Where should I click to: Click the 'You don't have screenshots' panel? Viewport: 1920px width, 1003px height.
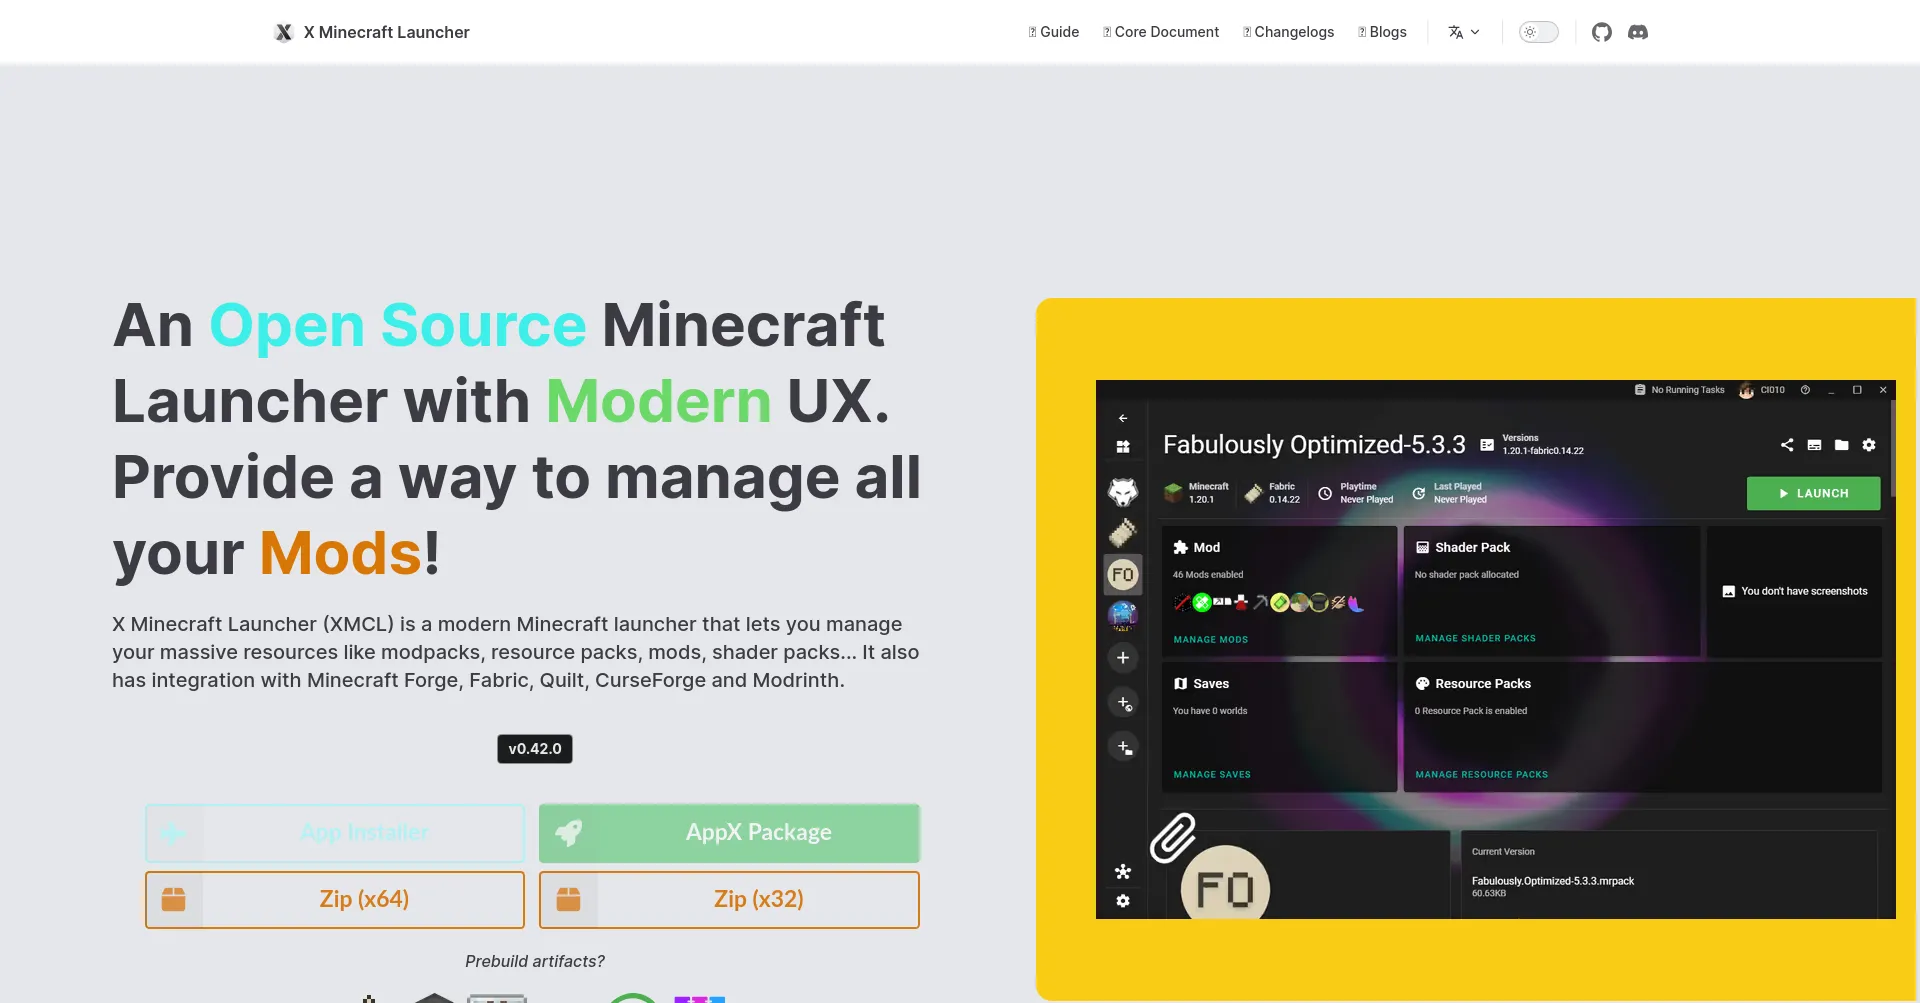(x=1795, y=592)
